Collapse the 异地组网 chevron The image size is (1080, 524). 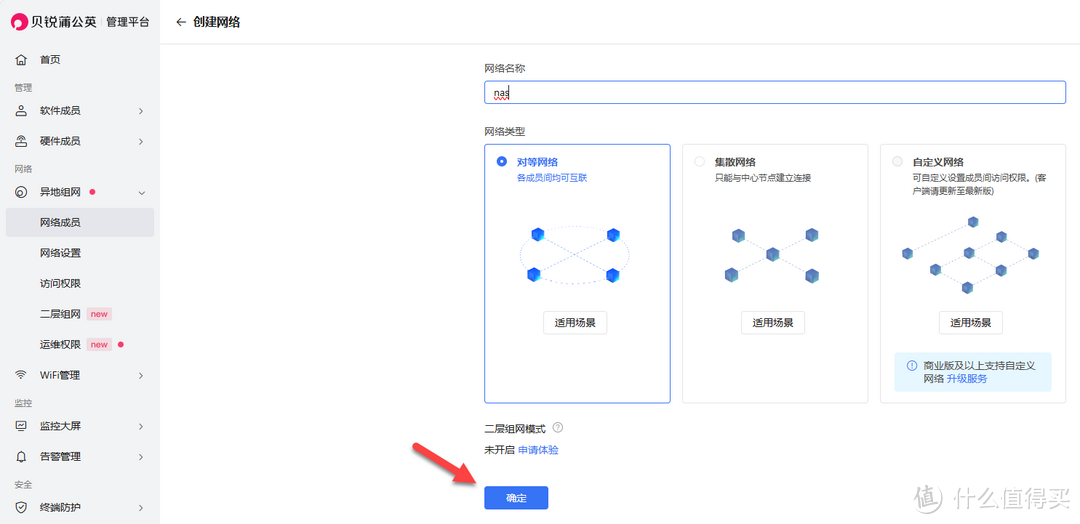coord(141,193)
